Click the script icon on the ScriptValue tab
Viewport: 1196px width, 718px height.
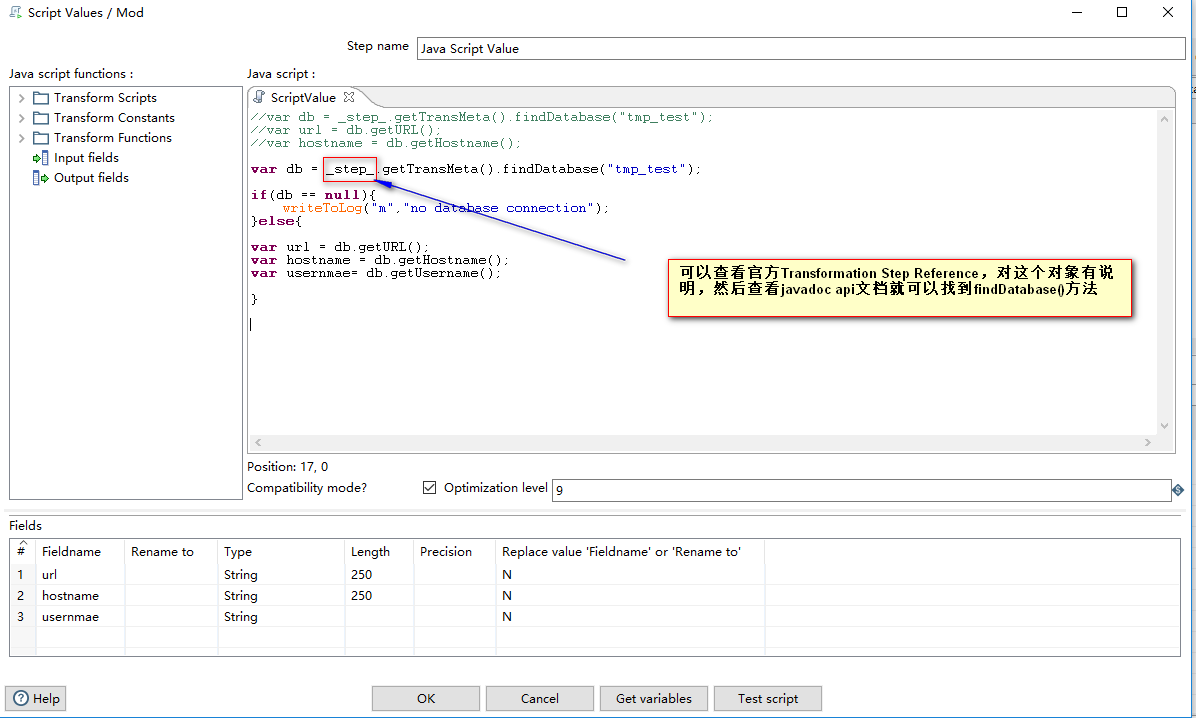pyautogui.click(x=259, y=97)
